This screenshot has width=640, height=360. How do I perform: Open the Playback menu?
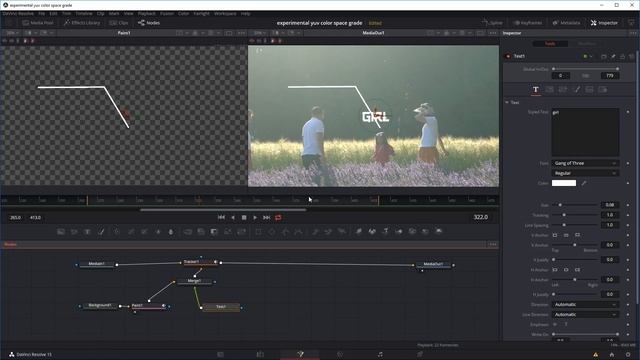(x=147, y=13)
